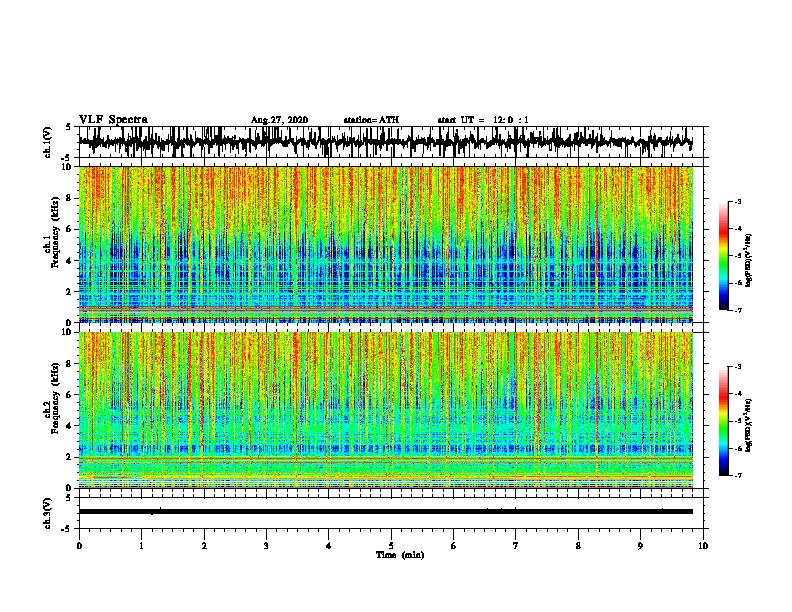Click the ch.2 frequency tick label 4
The width and height of the screenshot is (792, 612).
point(71,426)
